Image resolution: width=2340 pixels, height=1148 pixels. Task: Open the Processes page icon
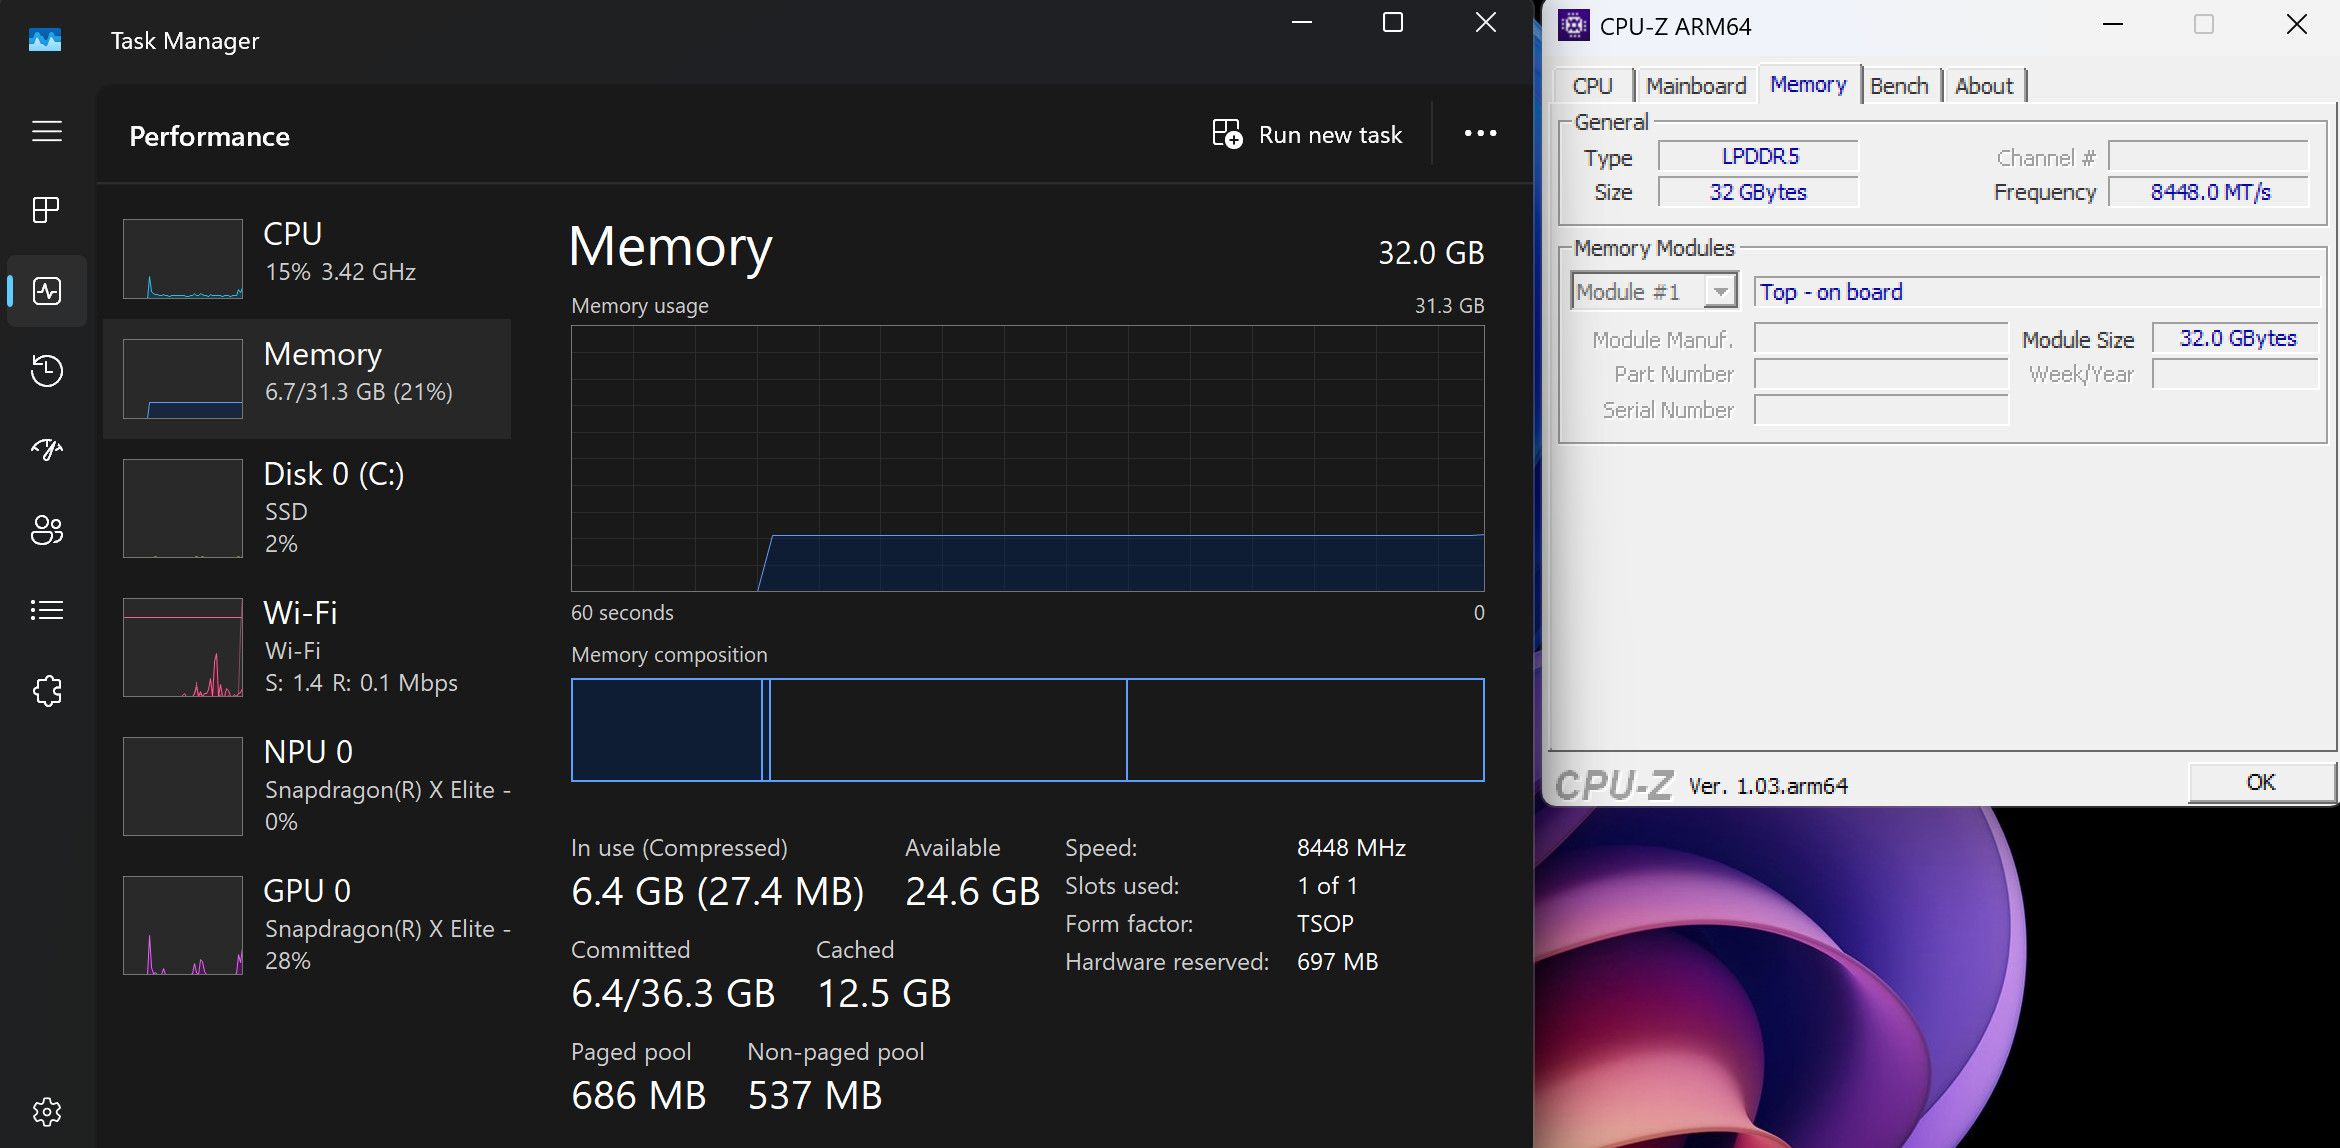(47, 210)
